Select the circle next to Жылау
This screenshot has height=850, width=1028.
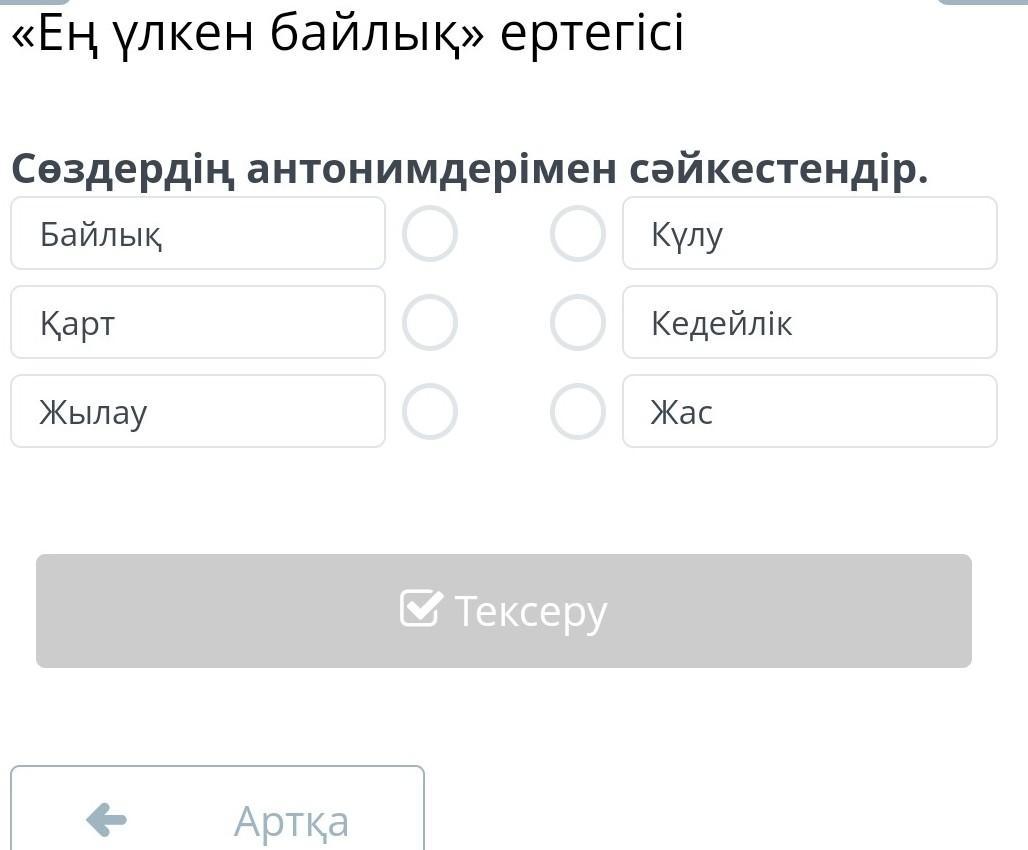click(430, 412)
